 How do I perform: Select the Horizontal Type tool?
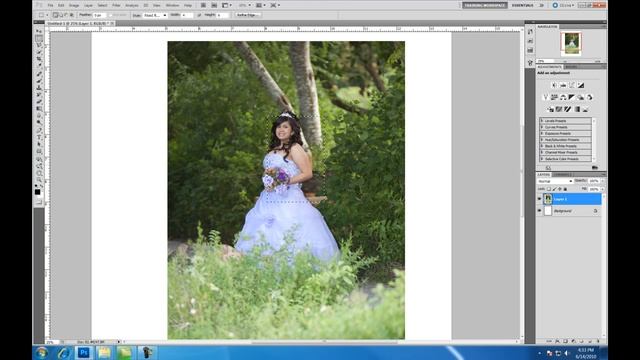click(39, 138)
